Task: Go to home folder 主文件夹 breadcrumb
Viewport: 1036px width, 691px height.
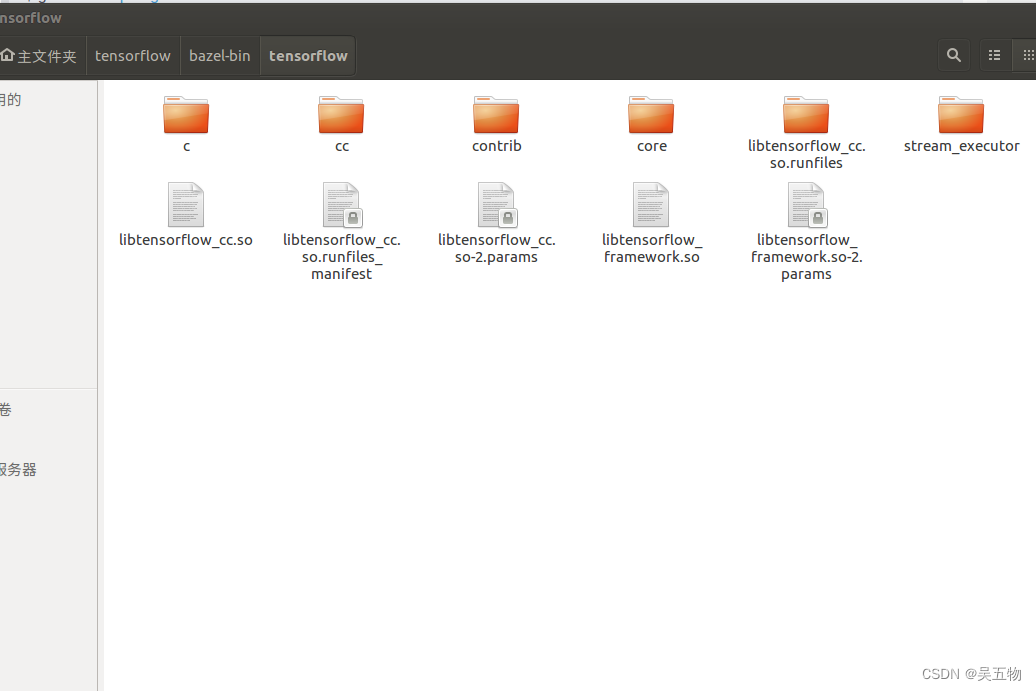Action: click(x=40, y=56)
